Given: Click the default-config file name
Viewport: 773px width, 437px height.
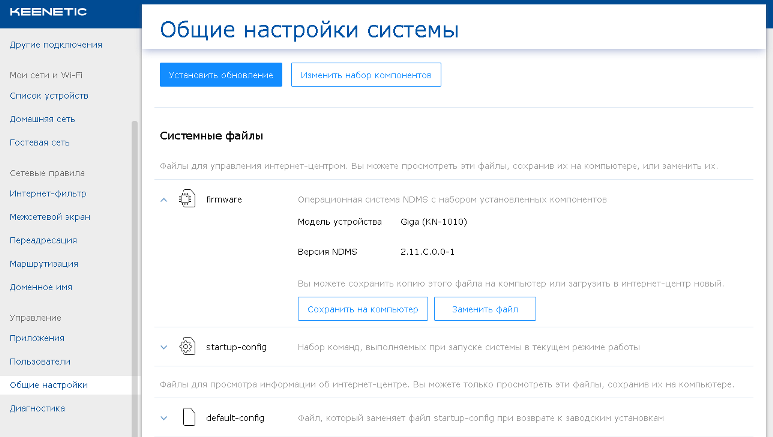Looking at the screenshot, I should point(235,418).
